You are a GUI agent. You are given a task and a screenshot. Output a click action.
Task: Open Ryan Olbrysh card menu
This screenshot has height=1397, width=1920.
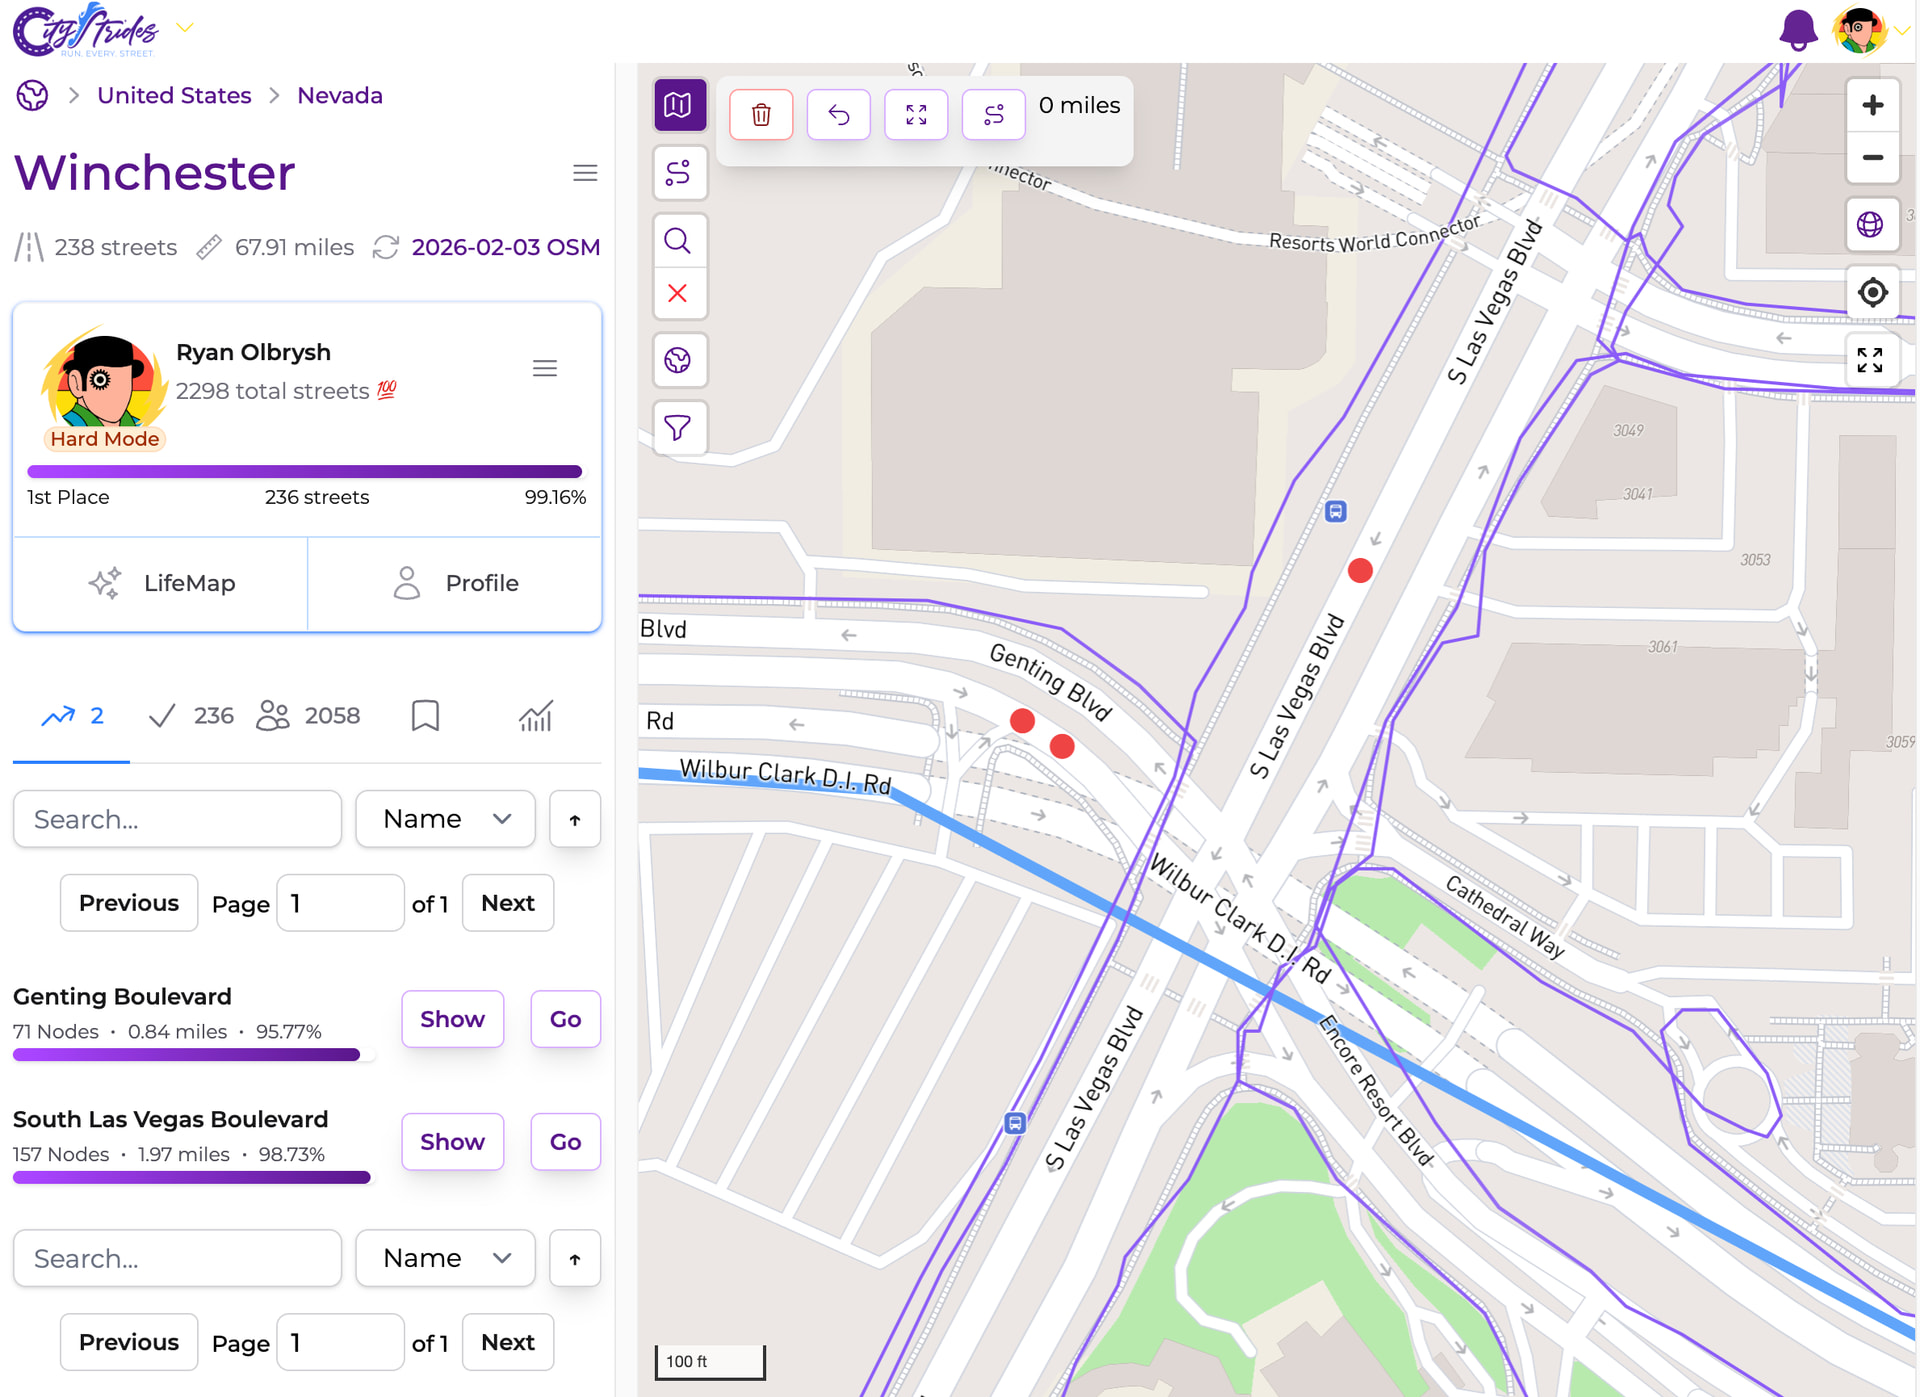(545, 369)
